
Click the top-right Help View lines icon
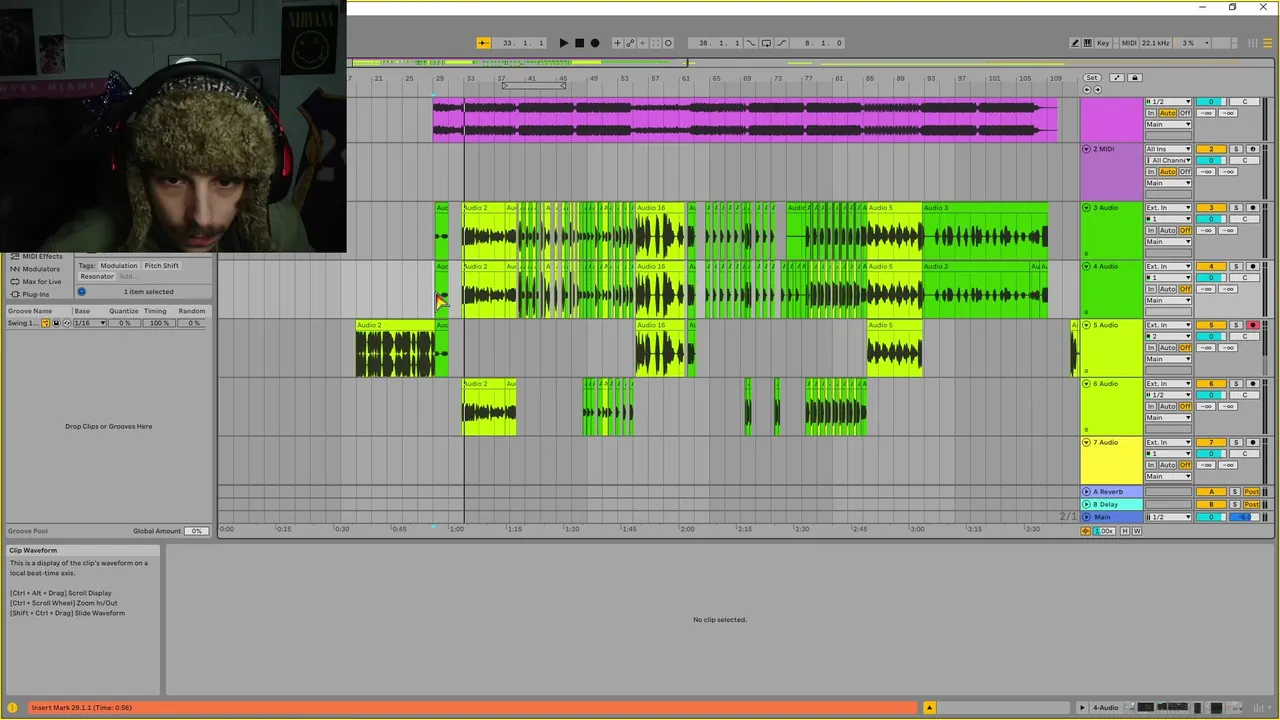pos(1268,43)
